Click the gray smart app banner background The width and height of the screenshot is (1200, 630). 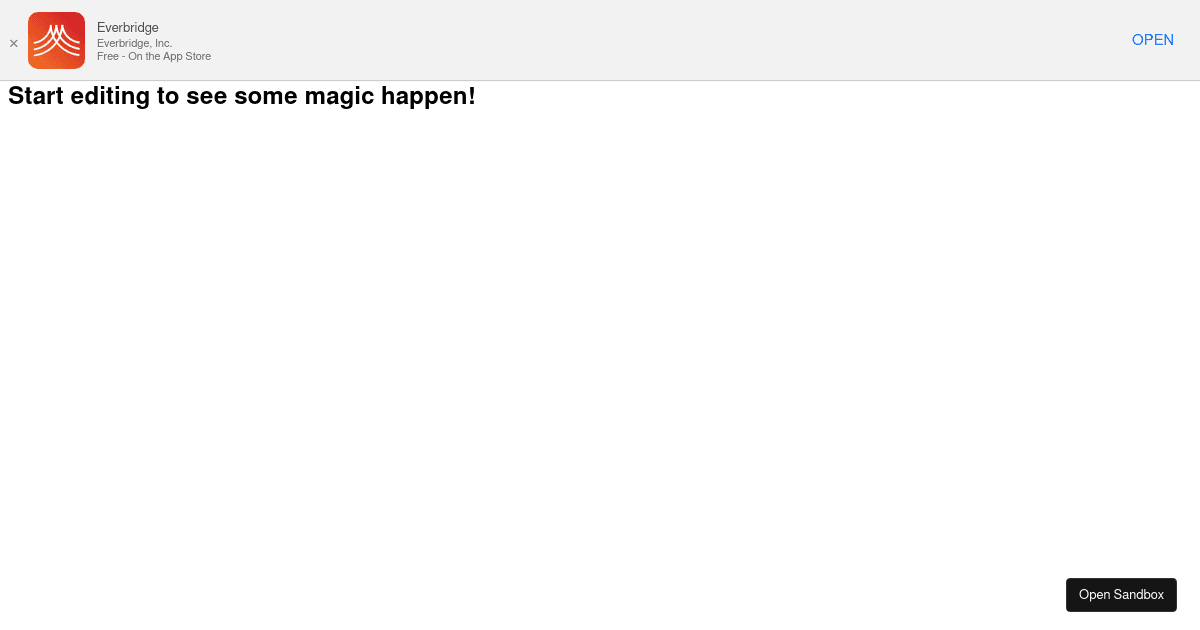tap(650, 40)
